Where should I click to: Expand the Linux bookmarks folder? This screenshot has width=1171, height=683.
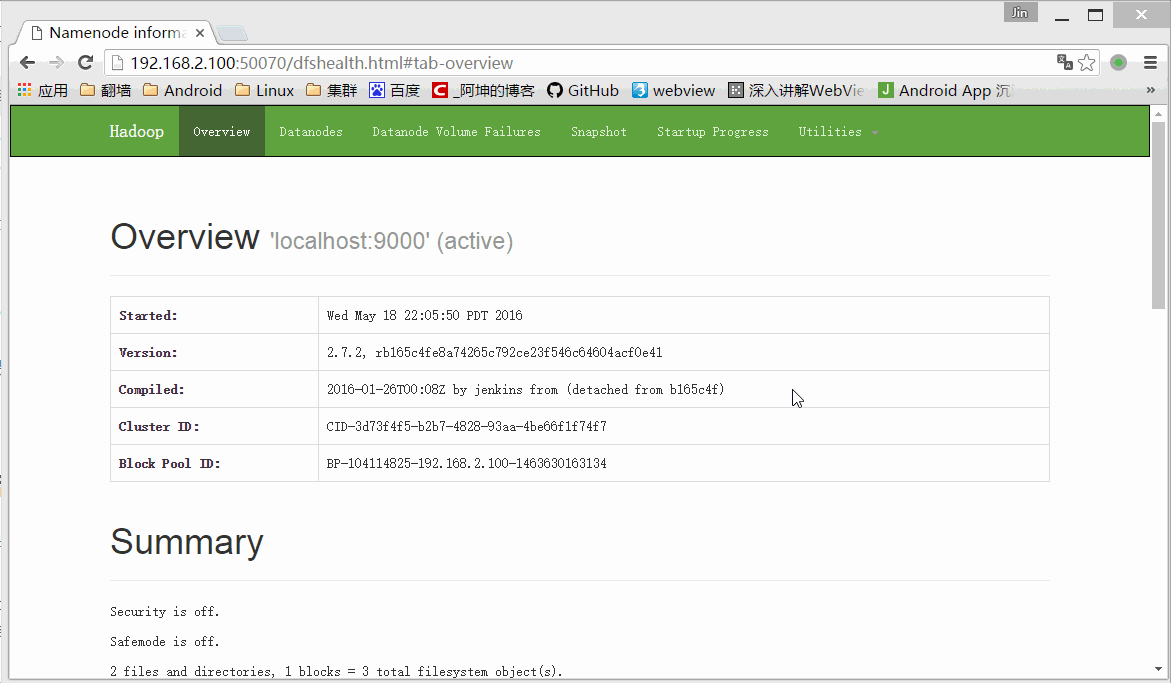(x=263, y=90)
